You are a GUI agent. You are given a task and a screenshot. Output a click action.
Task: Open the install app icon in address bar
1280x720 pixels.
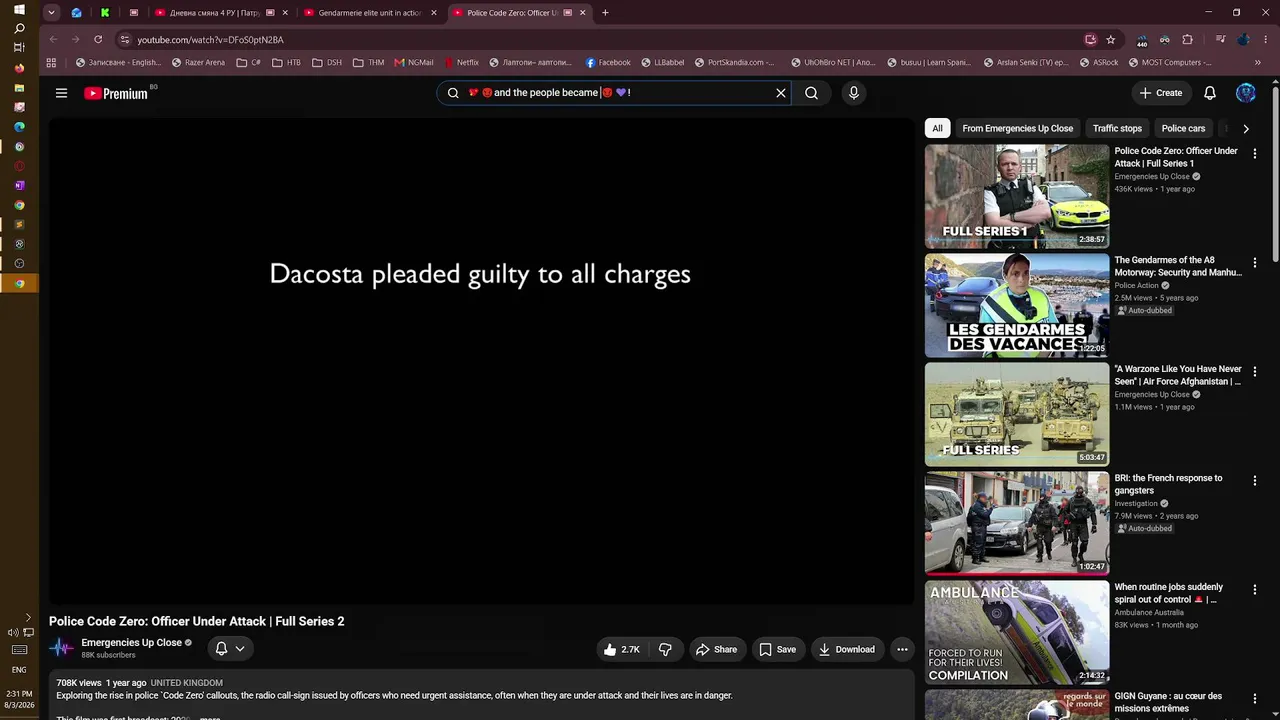(x=1090, y=40)
